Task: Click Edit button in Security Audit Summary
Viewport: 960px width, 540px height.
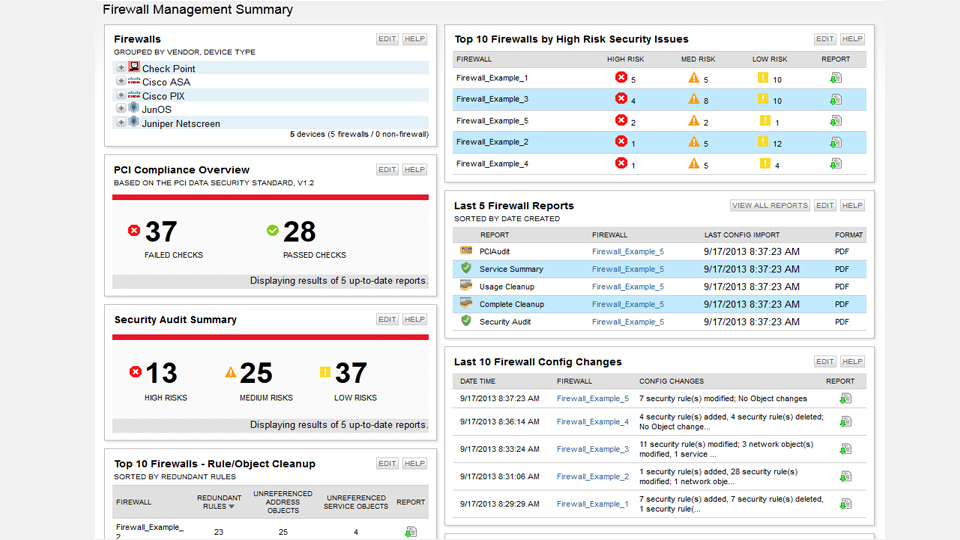Action: pos(387,319)
